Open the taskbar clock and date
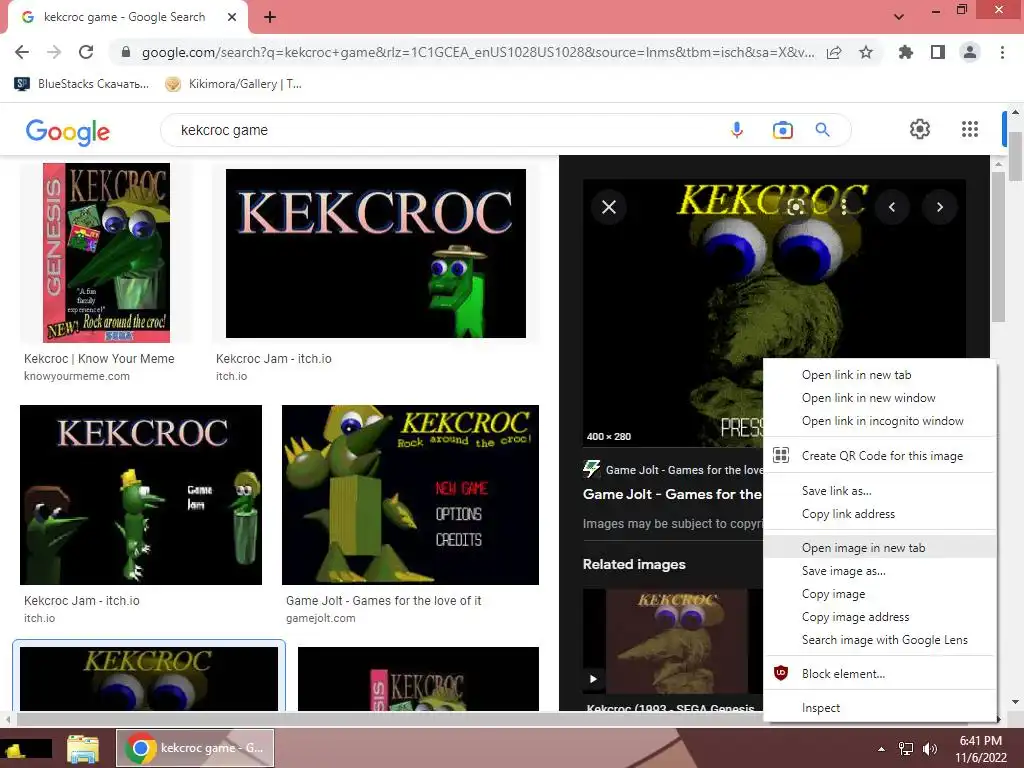Image resolution: width=1024 pixels, height=768 pixels. click(x=981, y=749)
